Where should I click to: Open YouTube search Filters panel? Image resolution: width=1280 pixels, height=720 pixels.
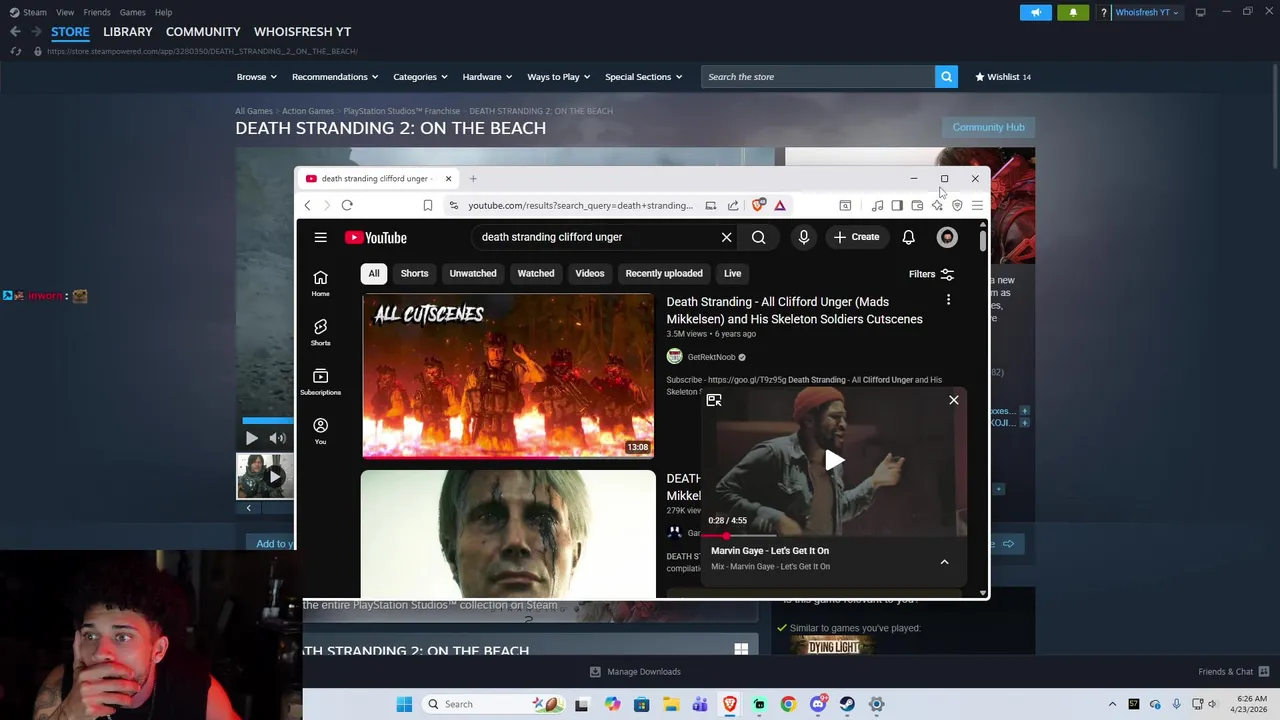tap(931, 274)
